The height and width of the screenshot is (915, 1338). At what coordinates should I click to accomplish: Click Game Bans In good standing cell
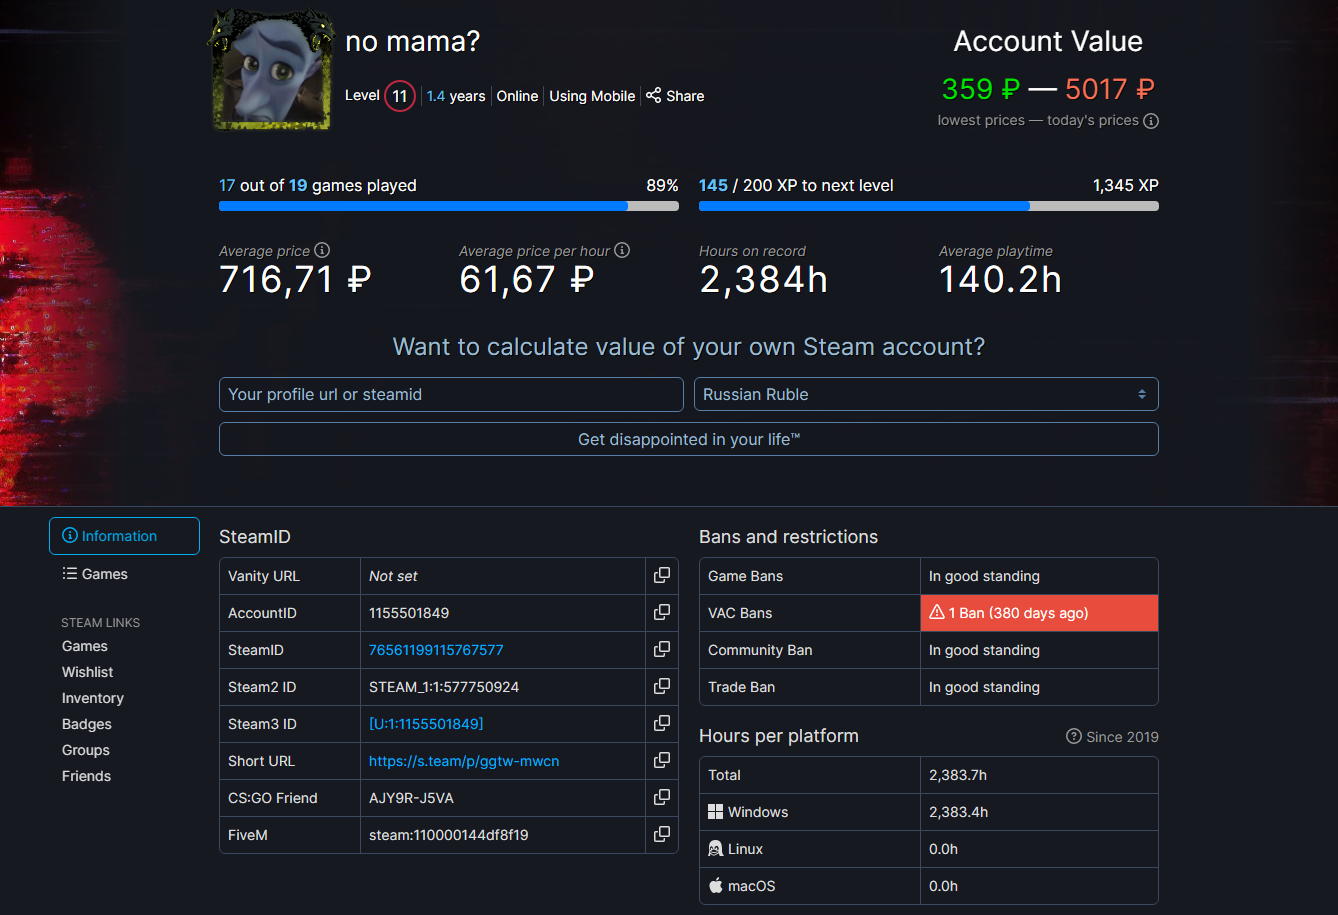pyautogui.click(x=1039, y=576)
